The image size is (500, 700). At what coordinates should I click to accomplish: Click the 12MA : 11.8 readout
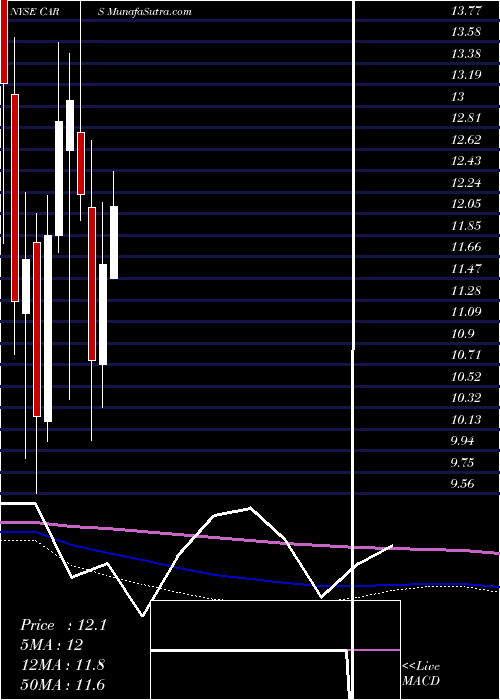[x=63, y=665]
